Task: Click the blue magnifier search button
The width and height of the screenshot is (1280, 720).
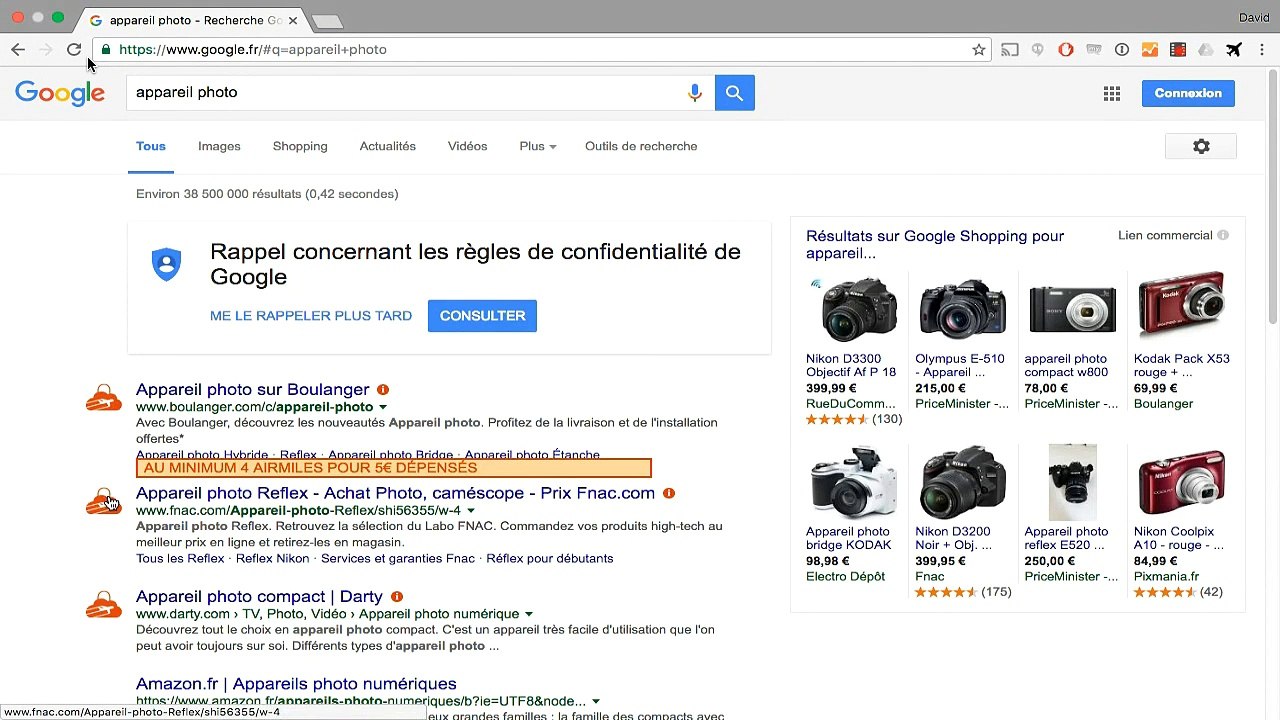Action: [x=735, y=93]
